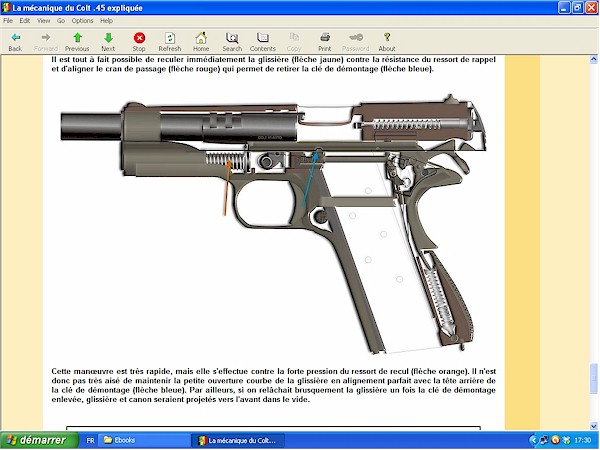Select the La mécanique du Colt taskbar button
600x450 pixels.
click(x=238, y=440)
